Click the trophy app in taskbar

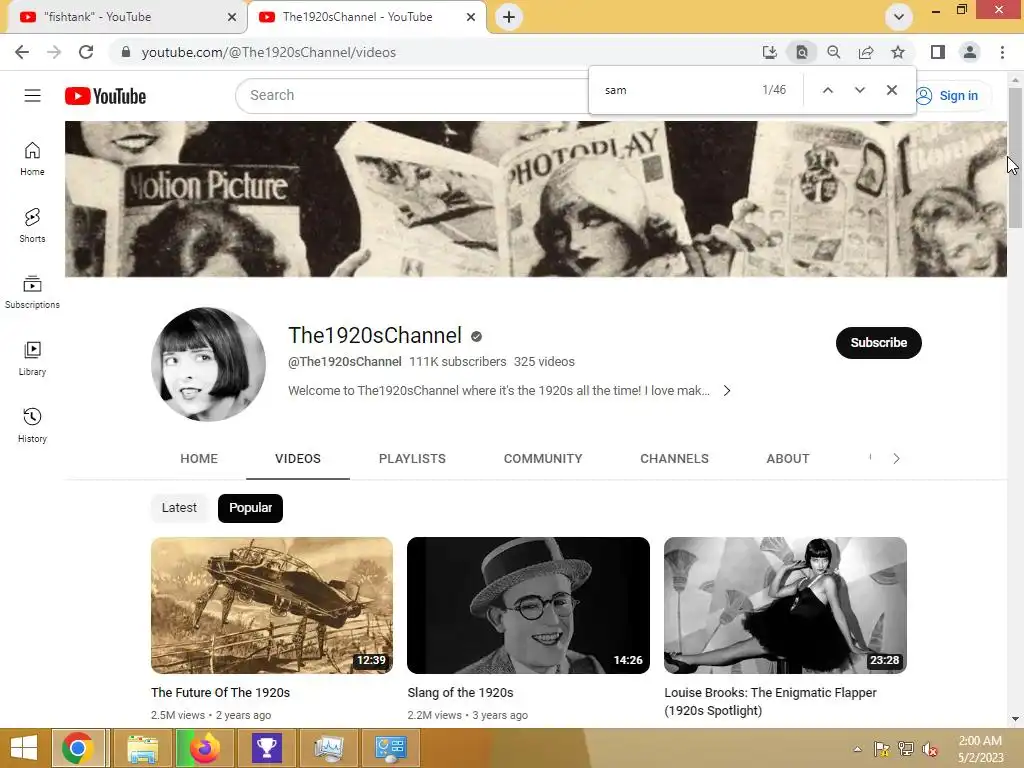(x=266, y=748)
